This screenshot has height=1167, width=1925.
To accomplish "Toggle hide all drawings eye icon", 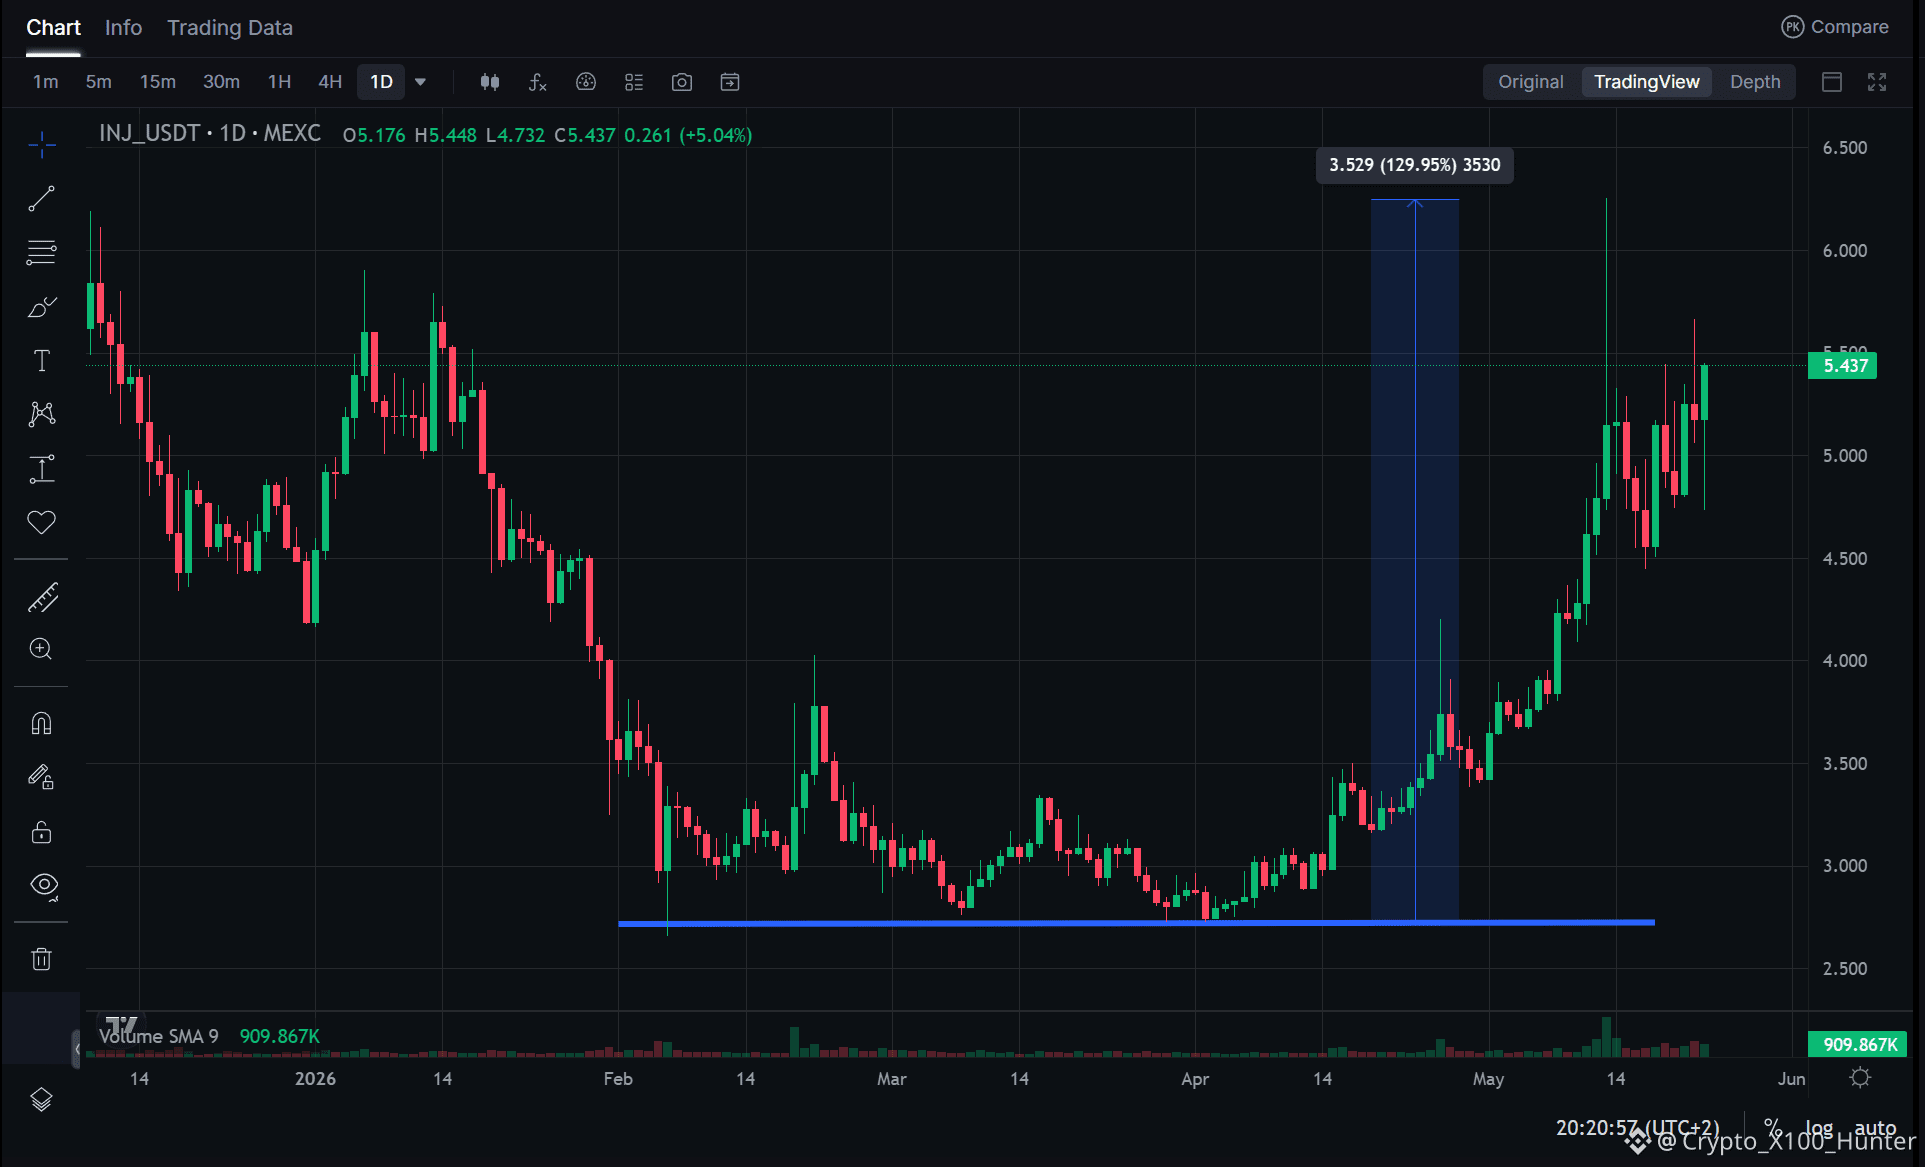I will [x=42, y=885].
